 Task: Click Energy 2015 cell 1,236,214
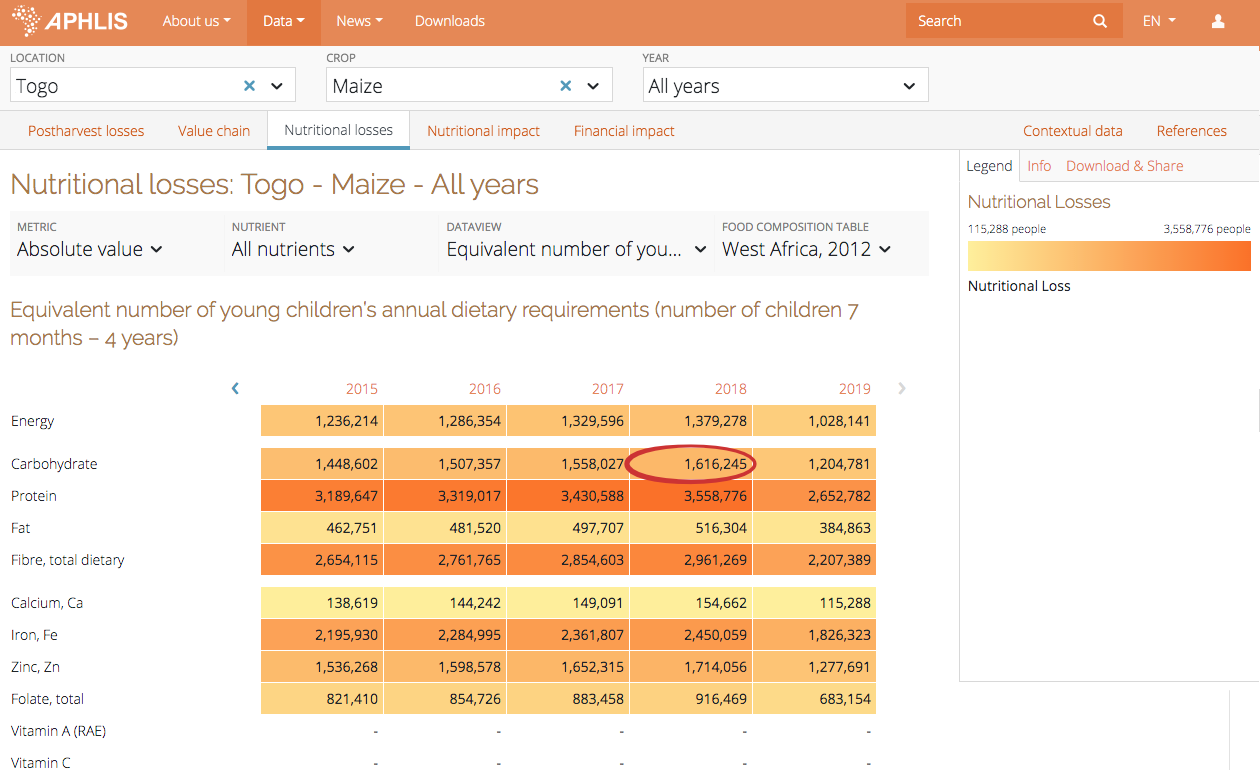[322, 421]
